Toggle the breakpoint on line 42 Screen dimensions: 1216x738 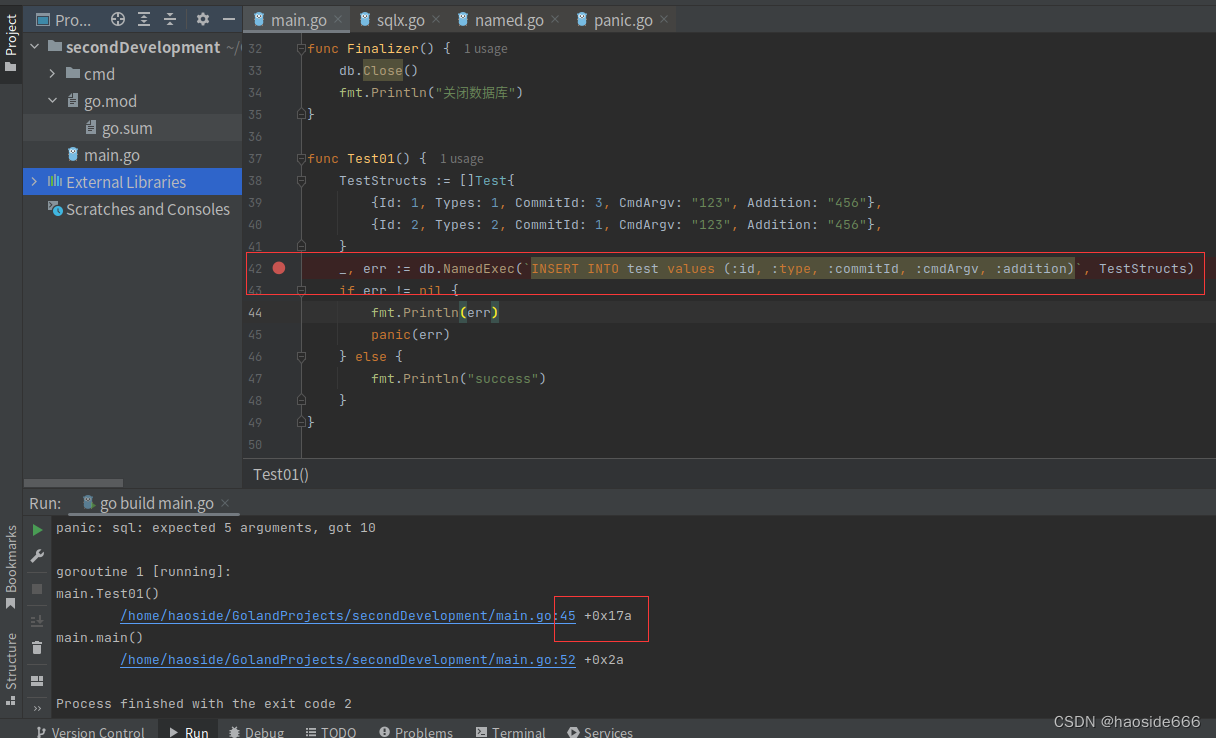278,267
